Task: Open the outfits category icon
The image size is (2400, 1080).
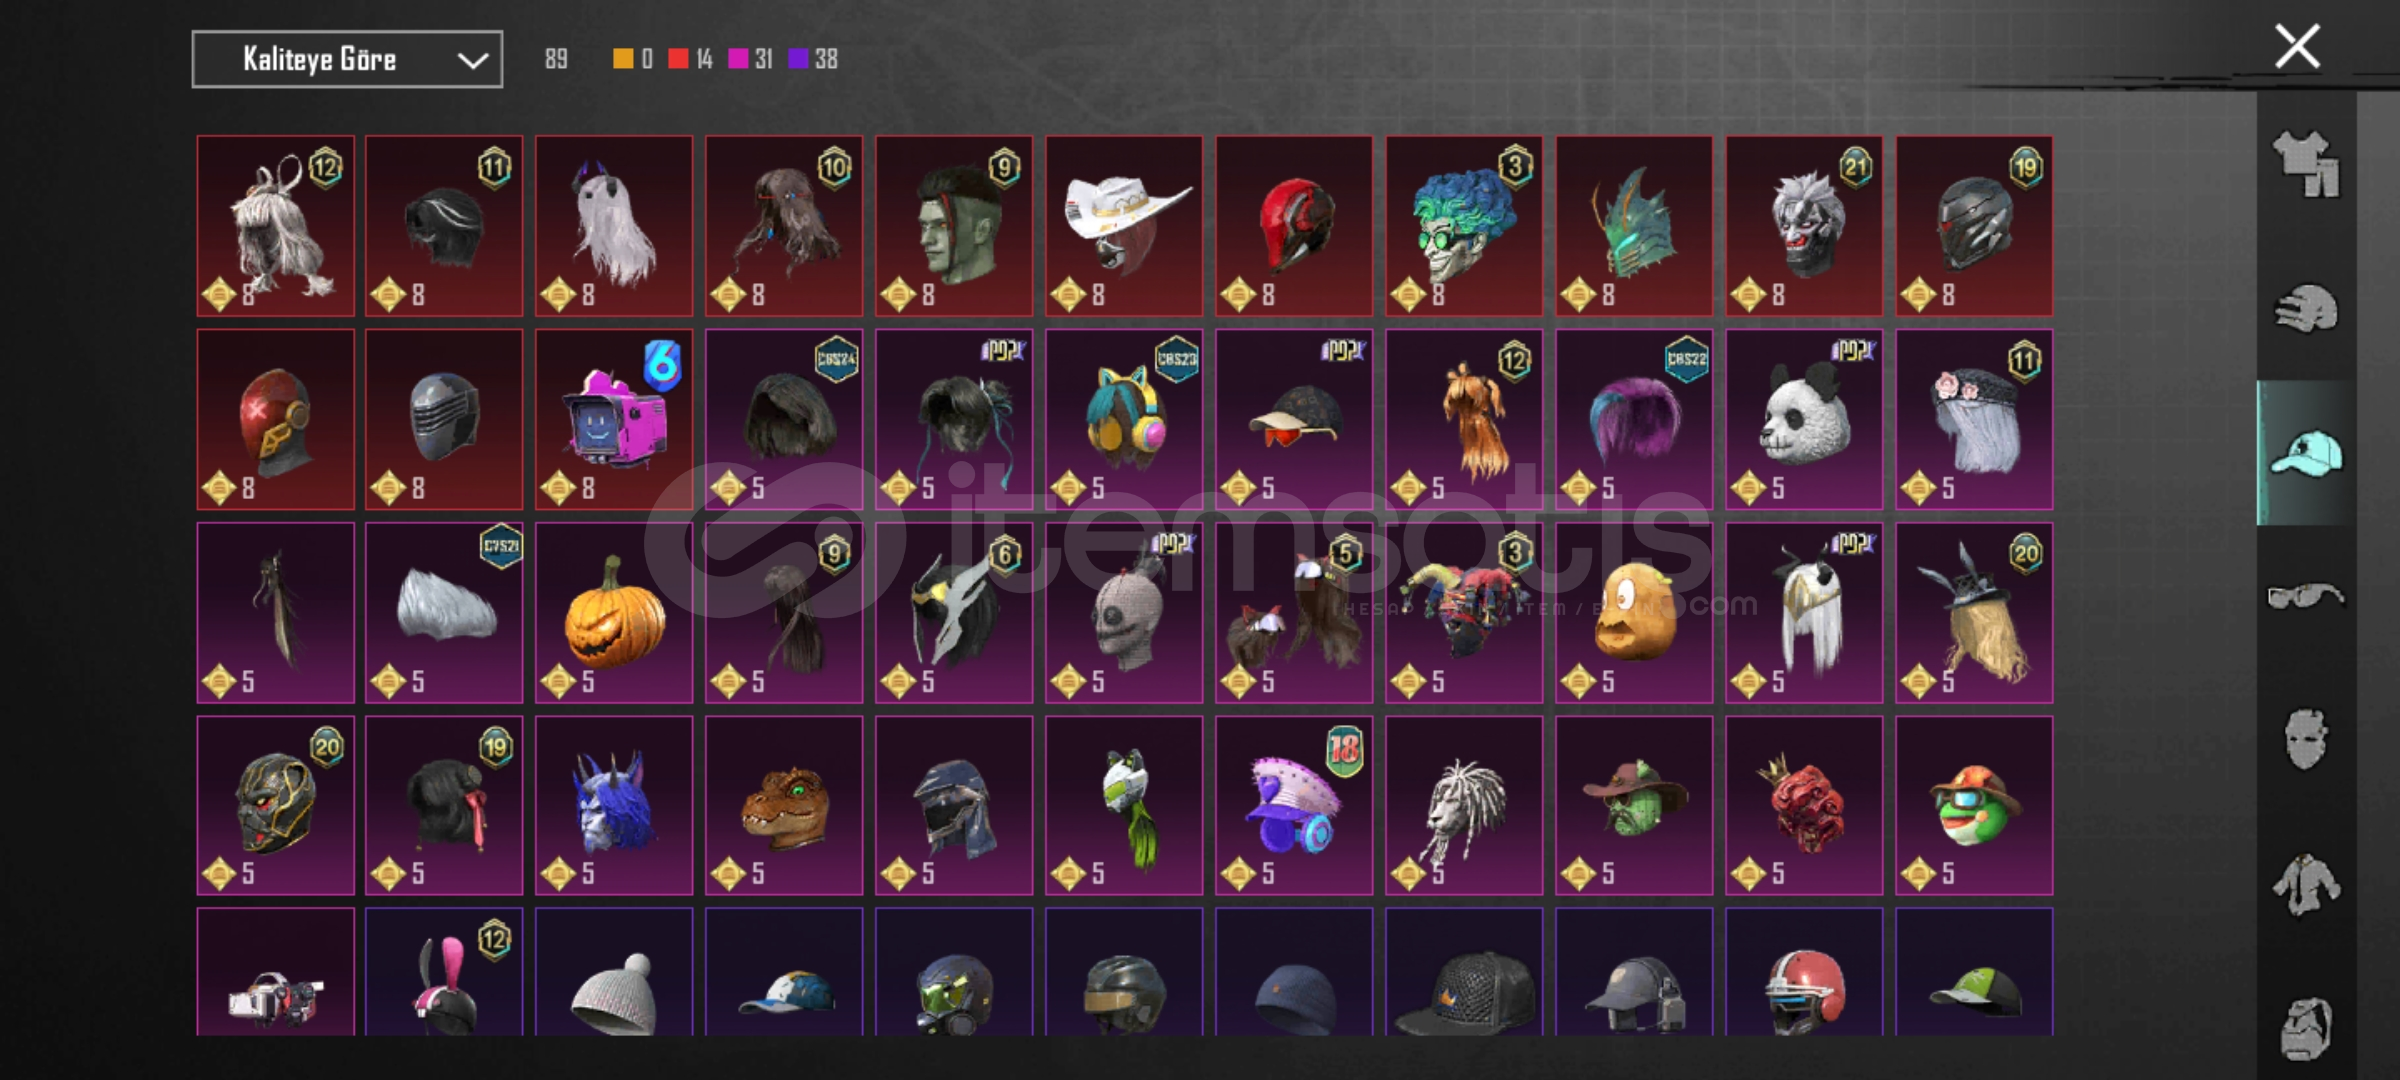Action: (2306, 163)
